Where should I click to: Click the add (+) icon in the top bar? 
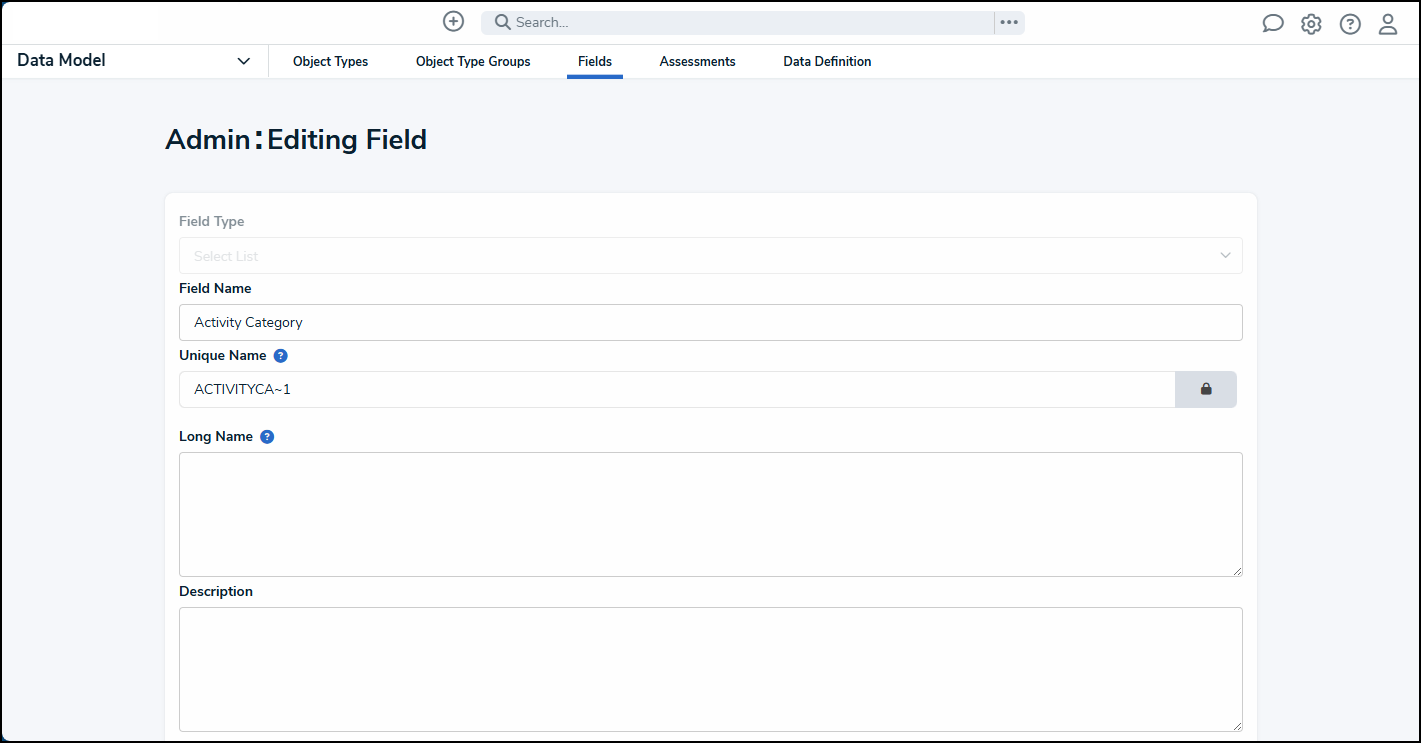click(453, 21)
